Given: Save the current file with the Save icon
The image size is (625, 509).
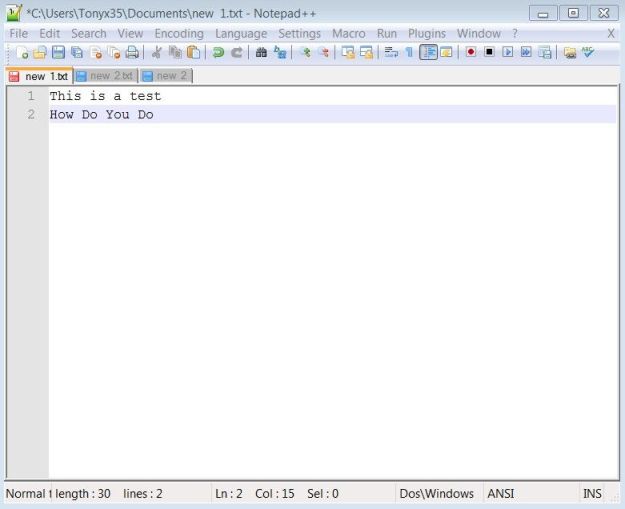Looking at the screenshot, I should (x=58, y=52).
